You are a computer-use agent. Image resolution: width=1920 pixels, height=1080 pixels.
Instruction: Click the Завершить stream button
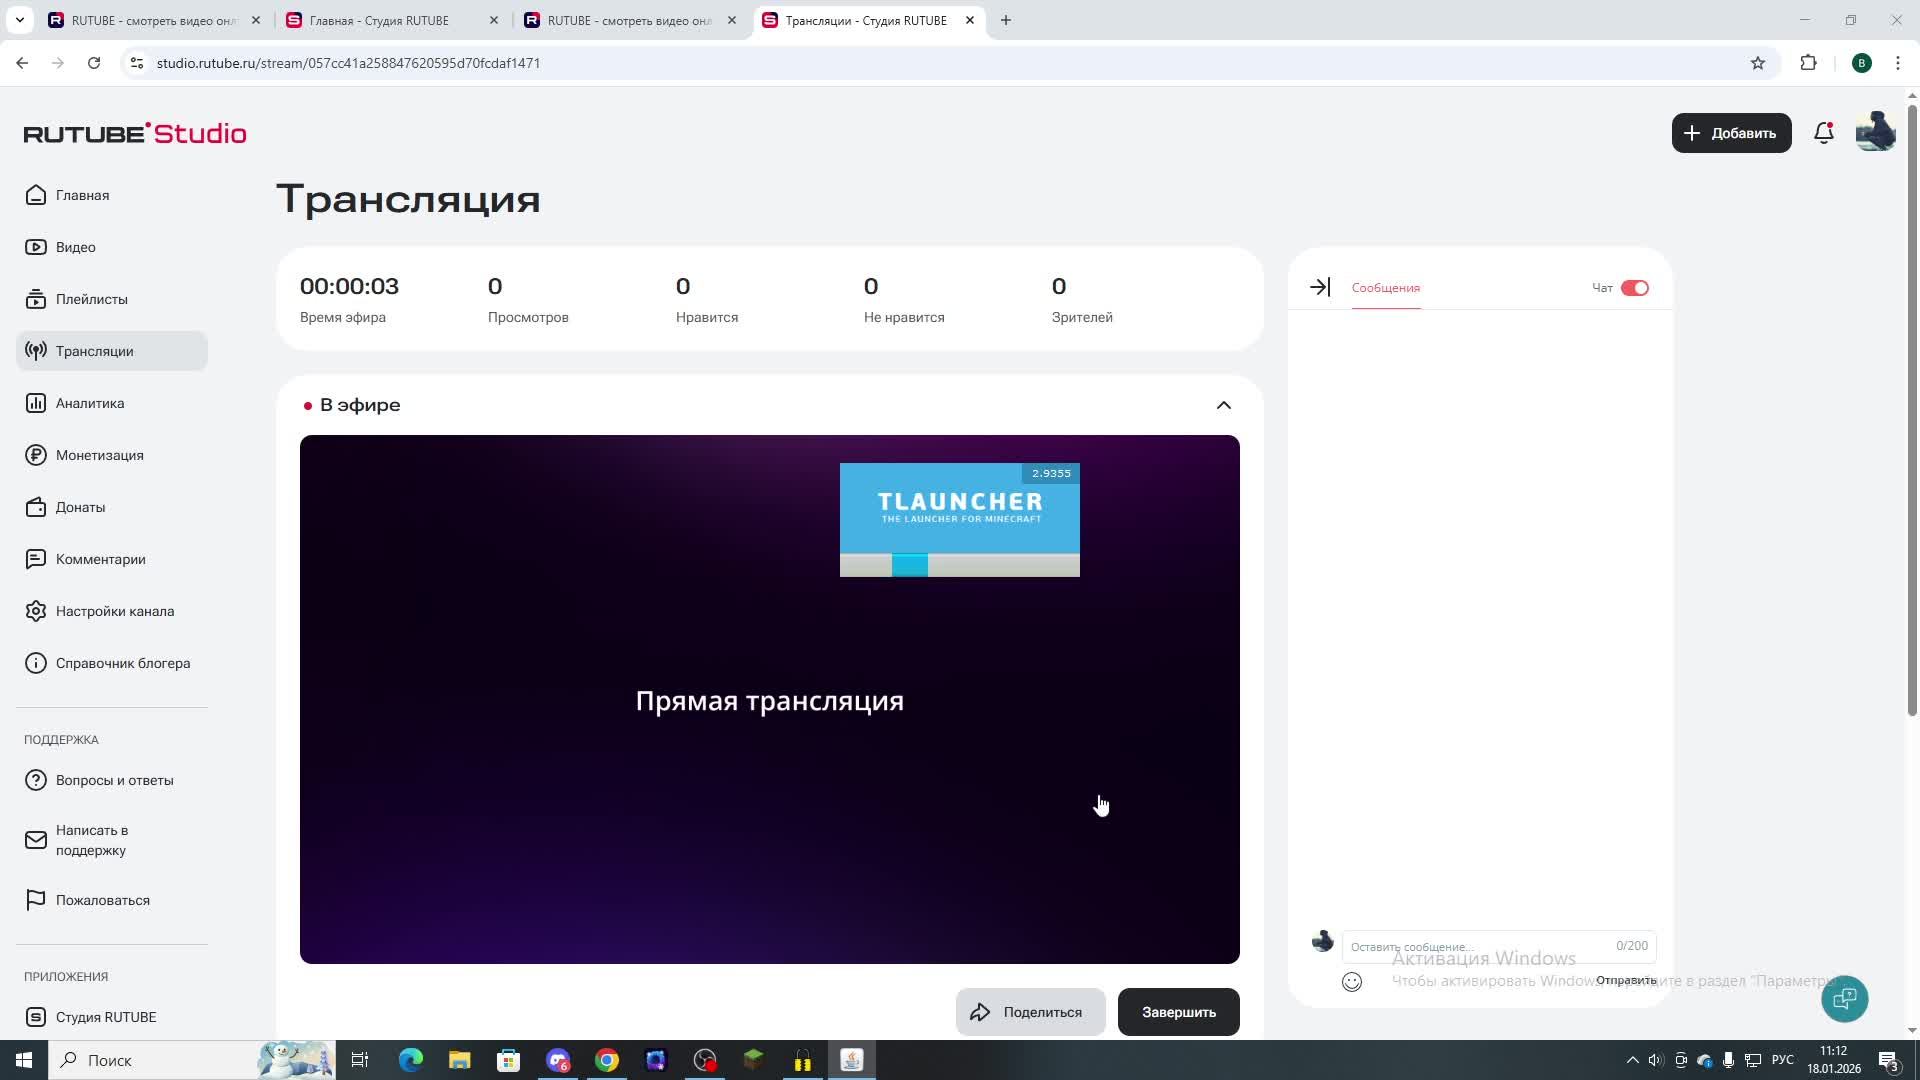[1178, 1012]
